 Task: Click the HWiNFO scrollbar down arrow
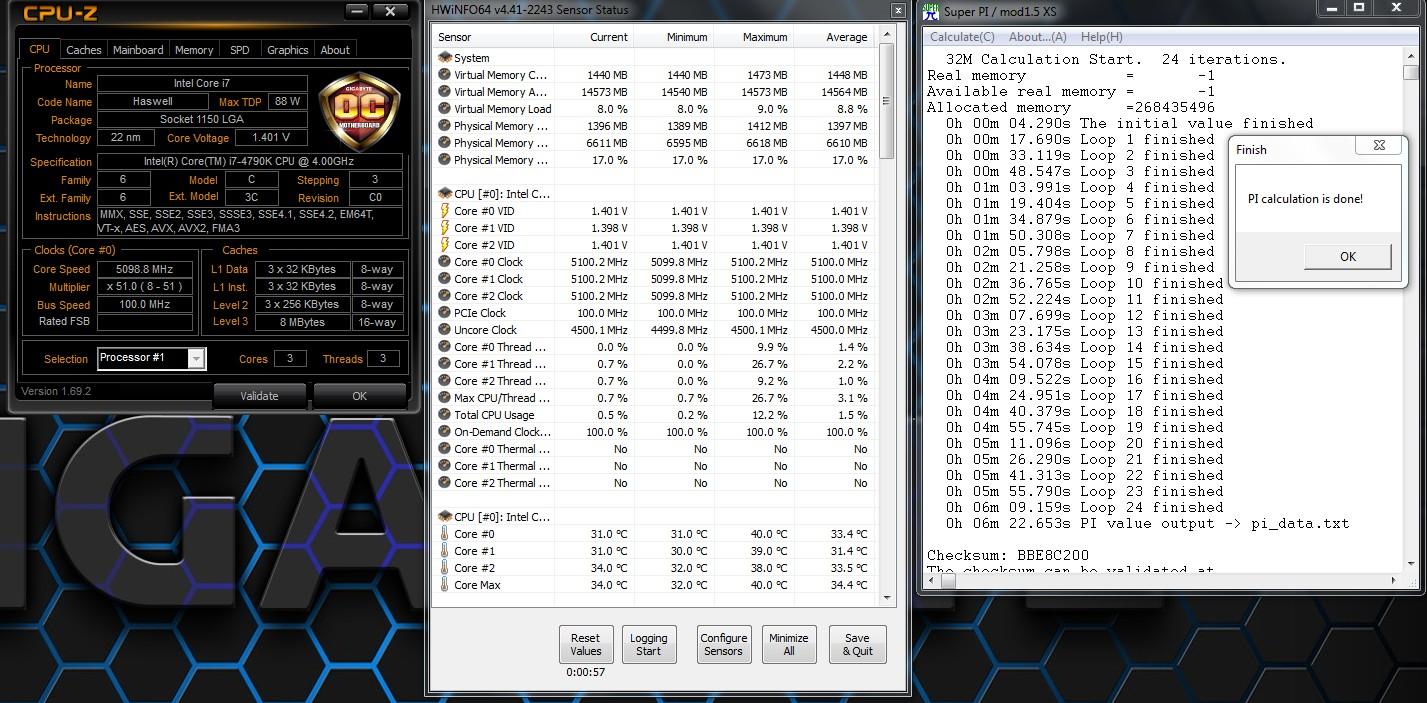pyautogui.click(x=886, y=597)
